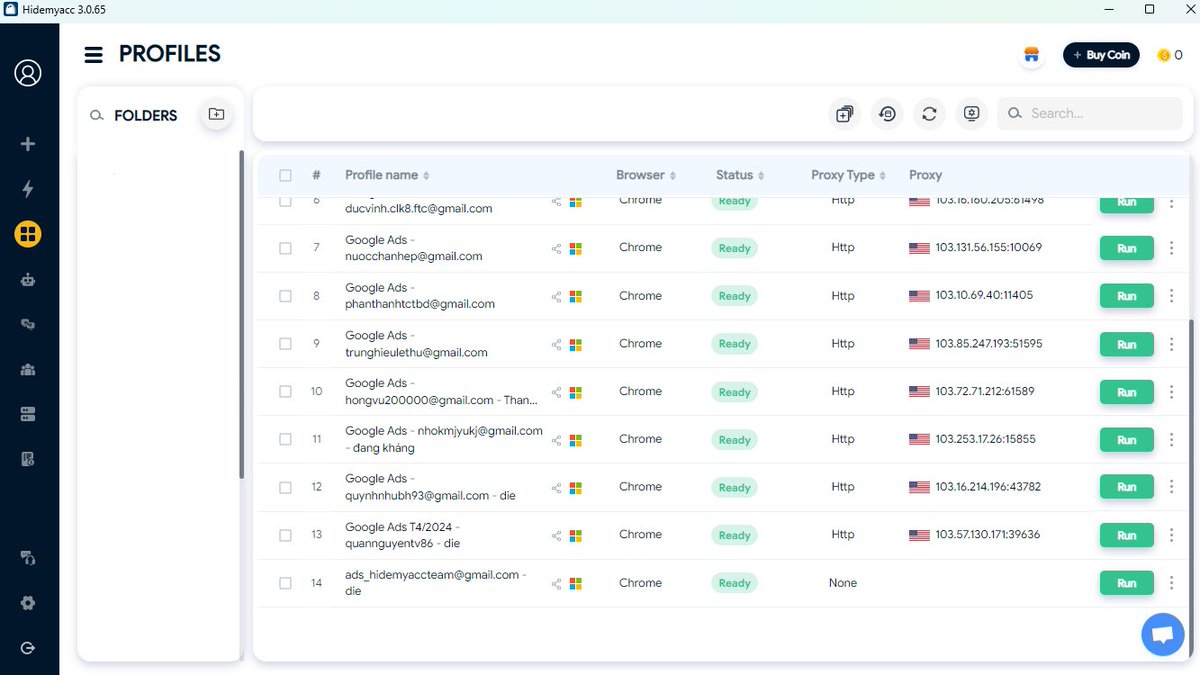This screenshot has width=1200, height=675.
Task: Open the billing document icon in sidebar
Action: click(x=28, y=459)
